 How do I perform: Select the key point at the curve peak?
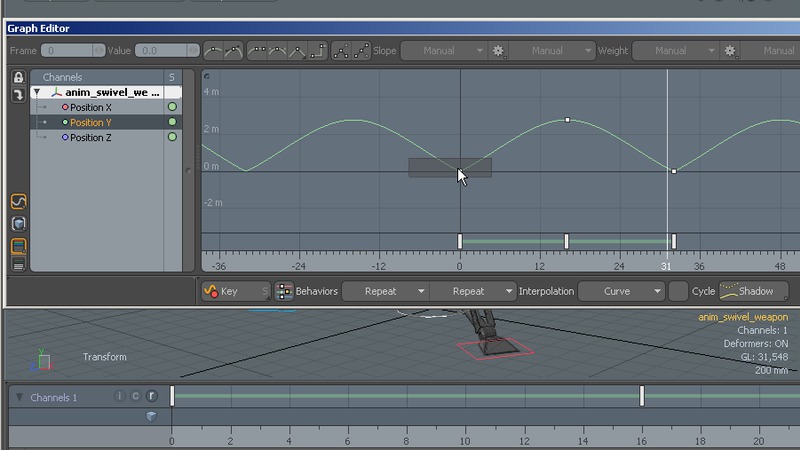pos(567,120)
